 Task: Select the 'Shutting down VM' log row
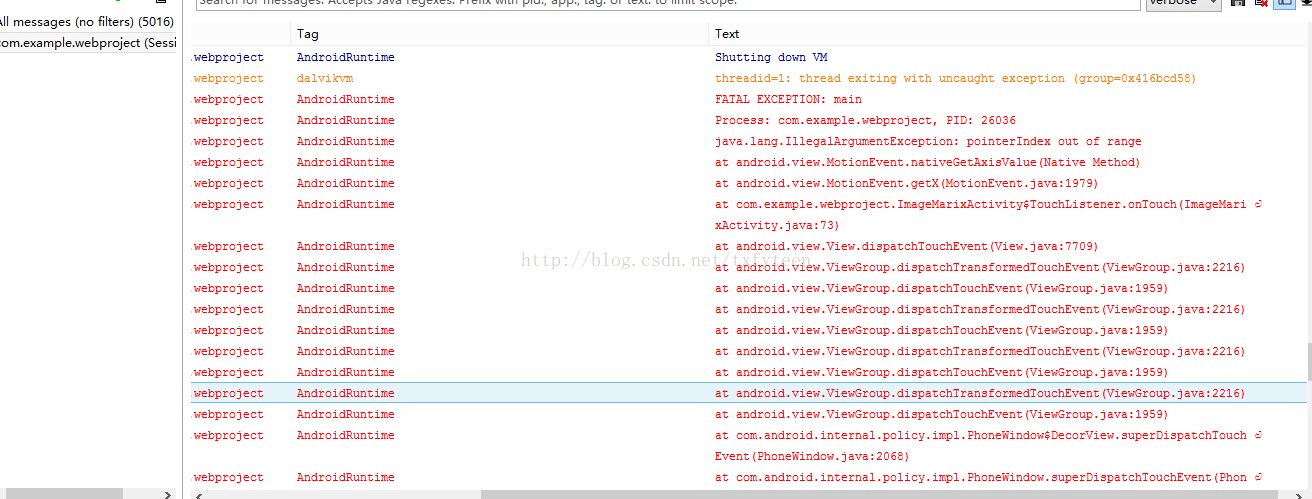click(x=749, y=57)
